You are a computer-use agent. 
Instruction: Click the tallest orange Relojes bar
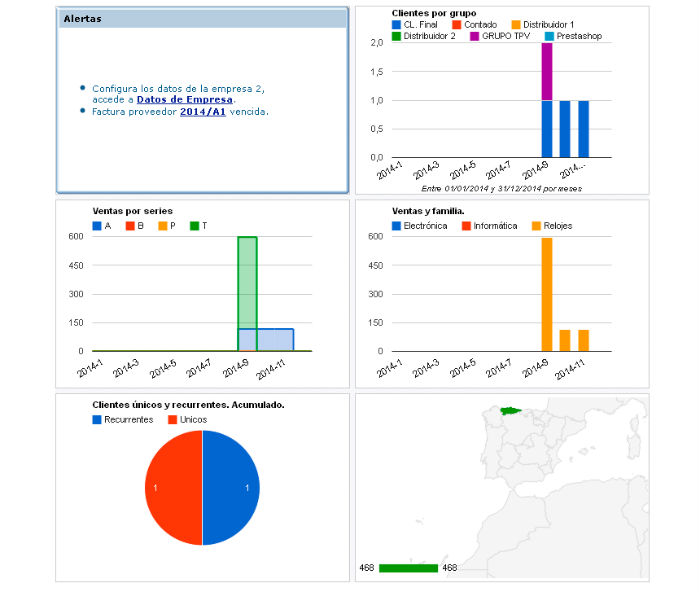(547, 294)
